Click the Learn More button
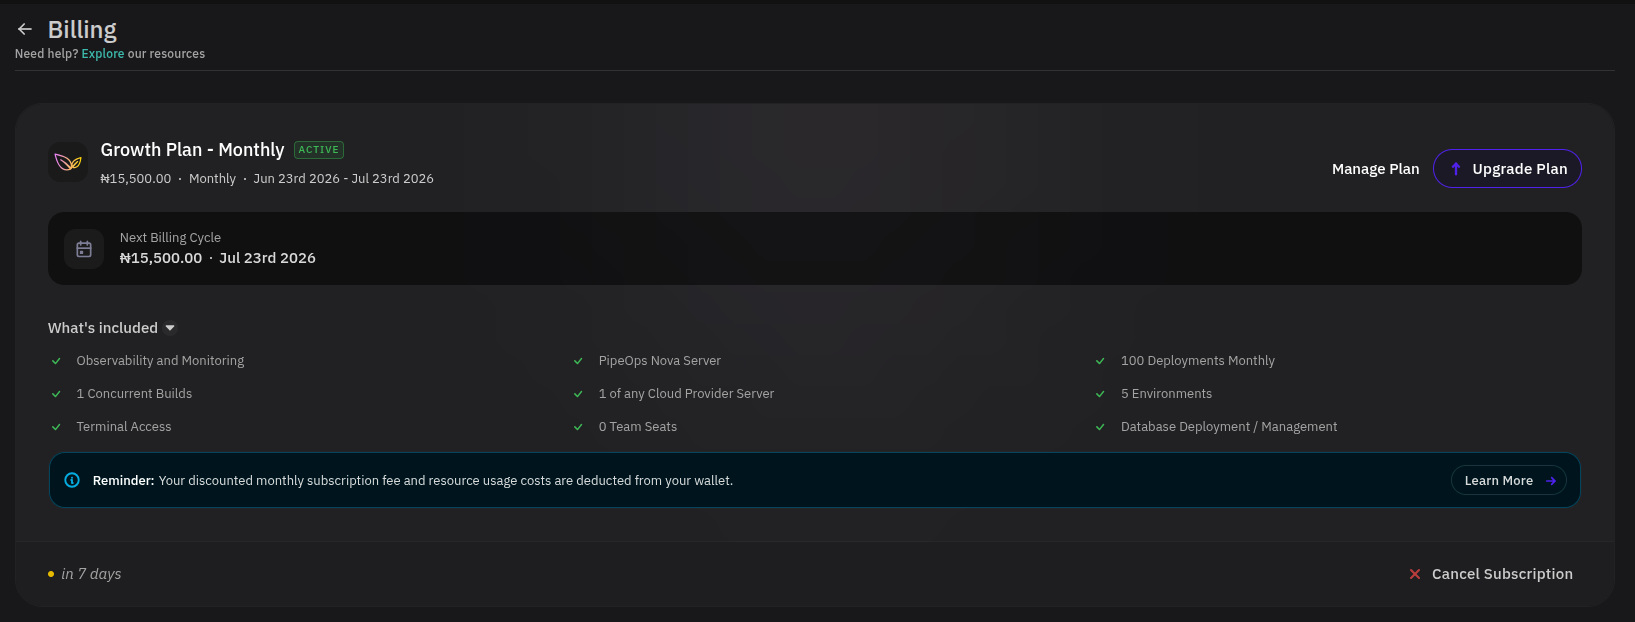 (1509, 481)
